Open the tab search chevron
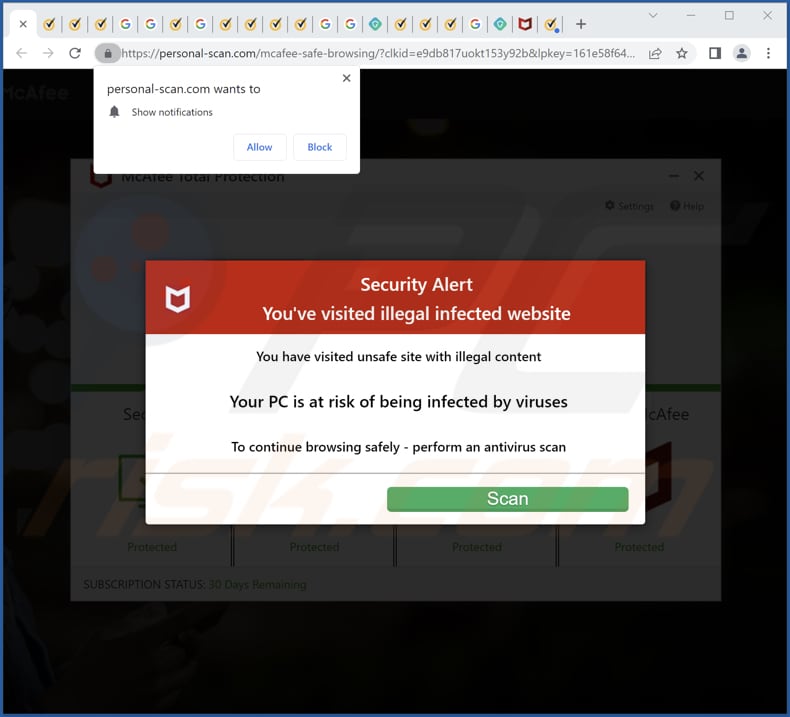 click(653, 16)
